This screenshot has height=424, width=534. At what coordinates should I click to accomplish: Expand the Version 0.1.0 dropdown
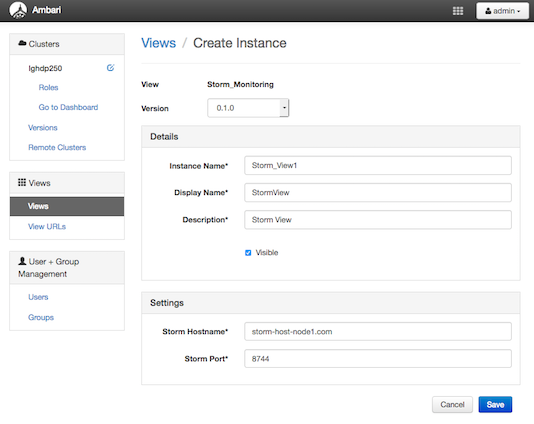248,108
